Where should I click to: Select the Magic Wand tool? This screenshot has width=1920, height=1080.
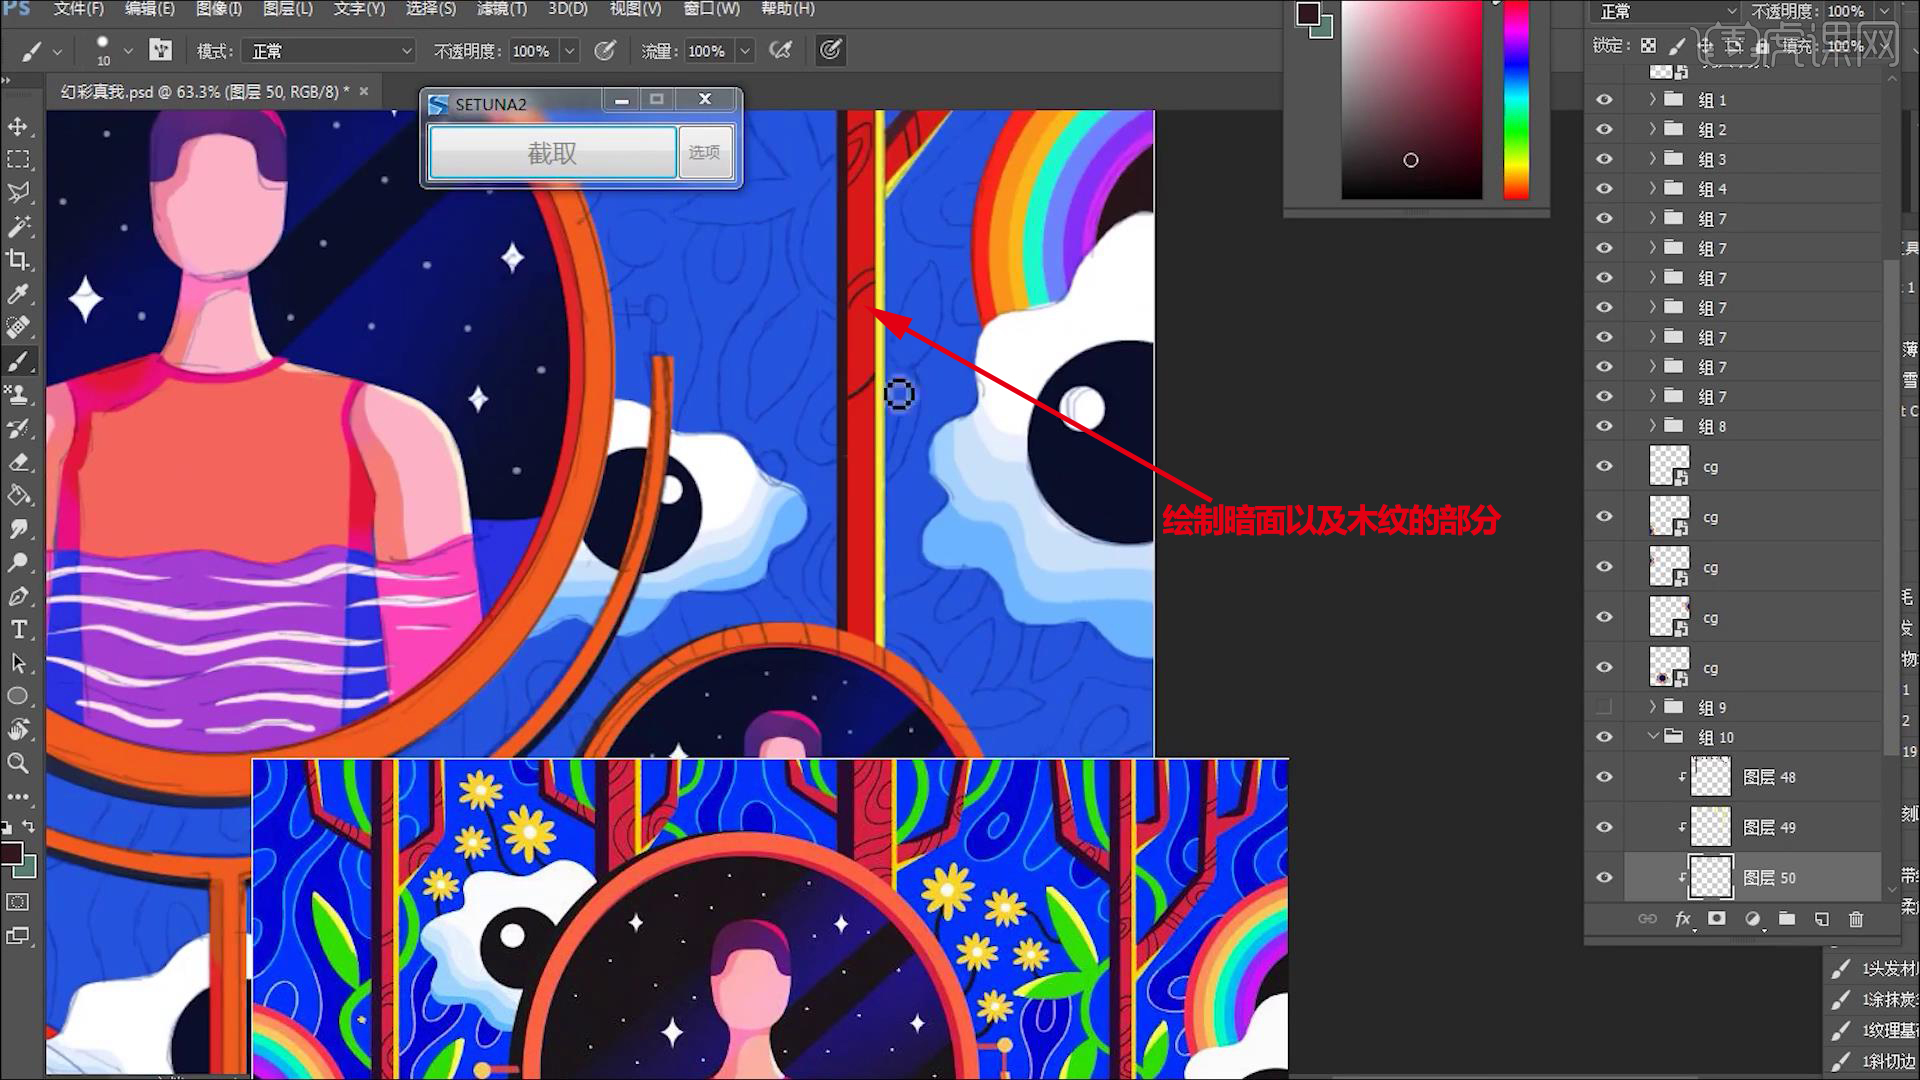(18, 227)
